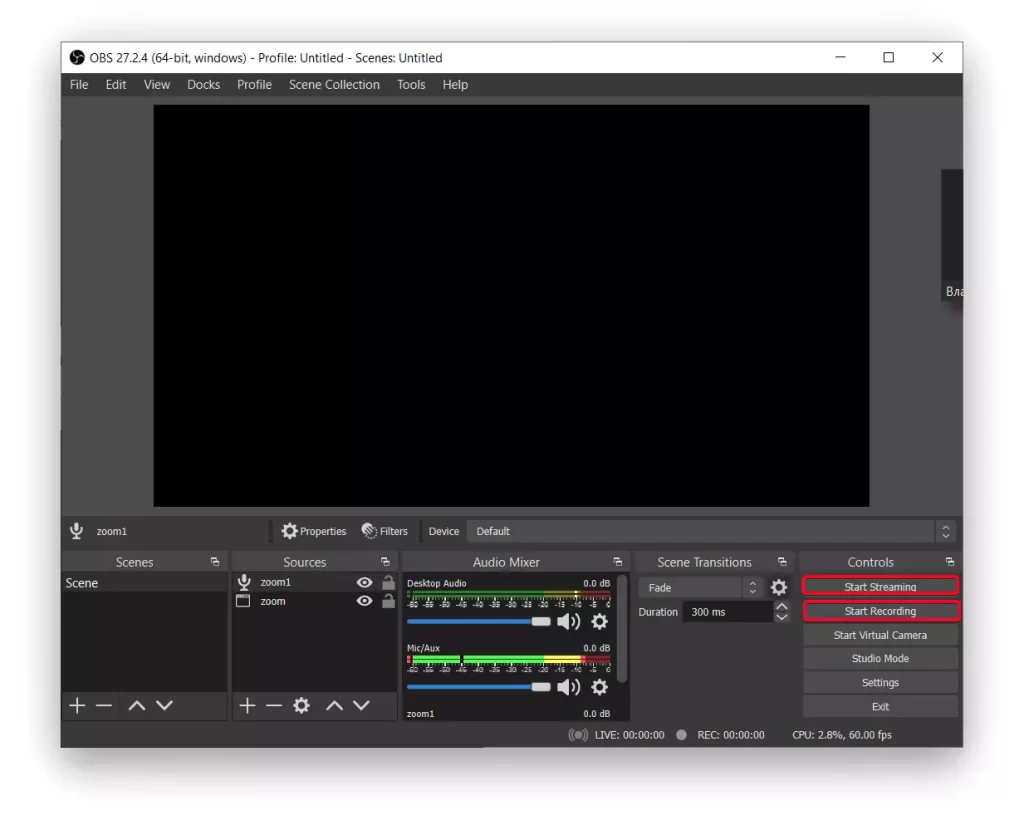Remove the selected scene with minus icon
Screen dimensions: 1024x825
click(104, 705)
